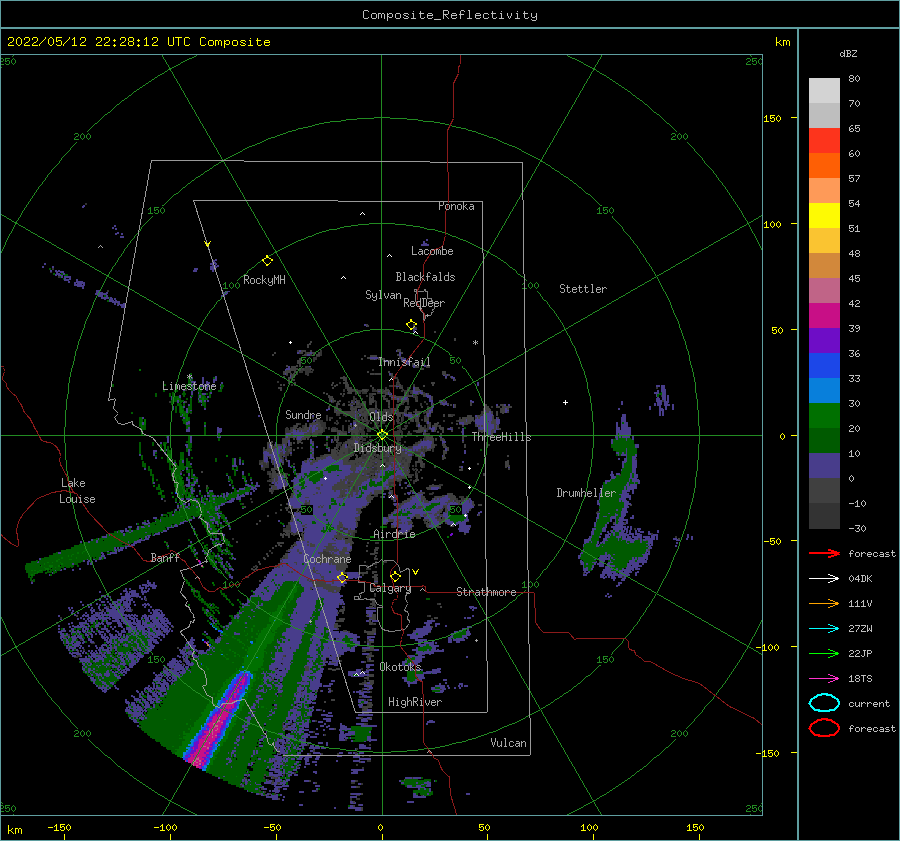Click the Limestone label

pyautogui.click(x=189, y=386)
